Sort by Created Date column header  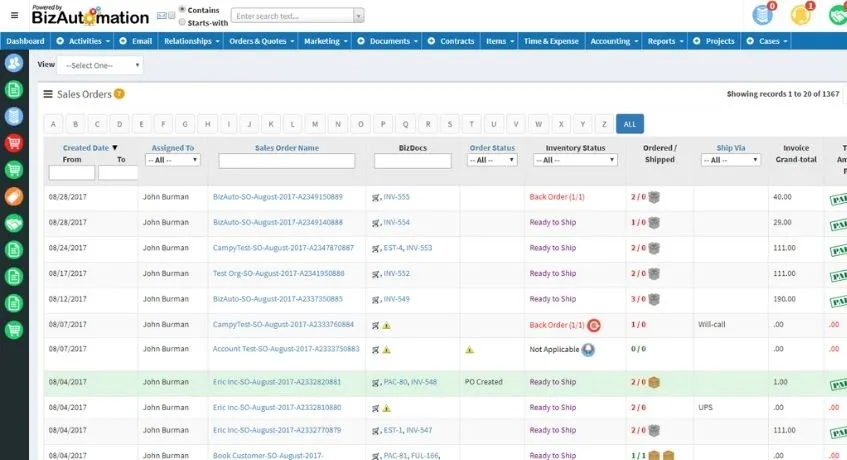click(x=86, y=148)
